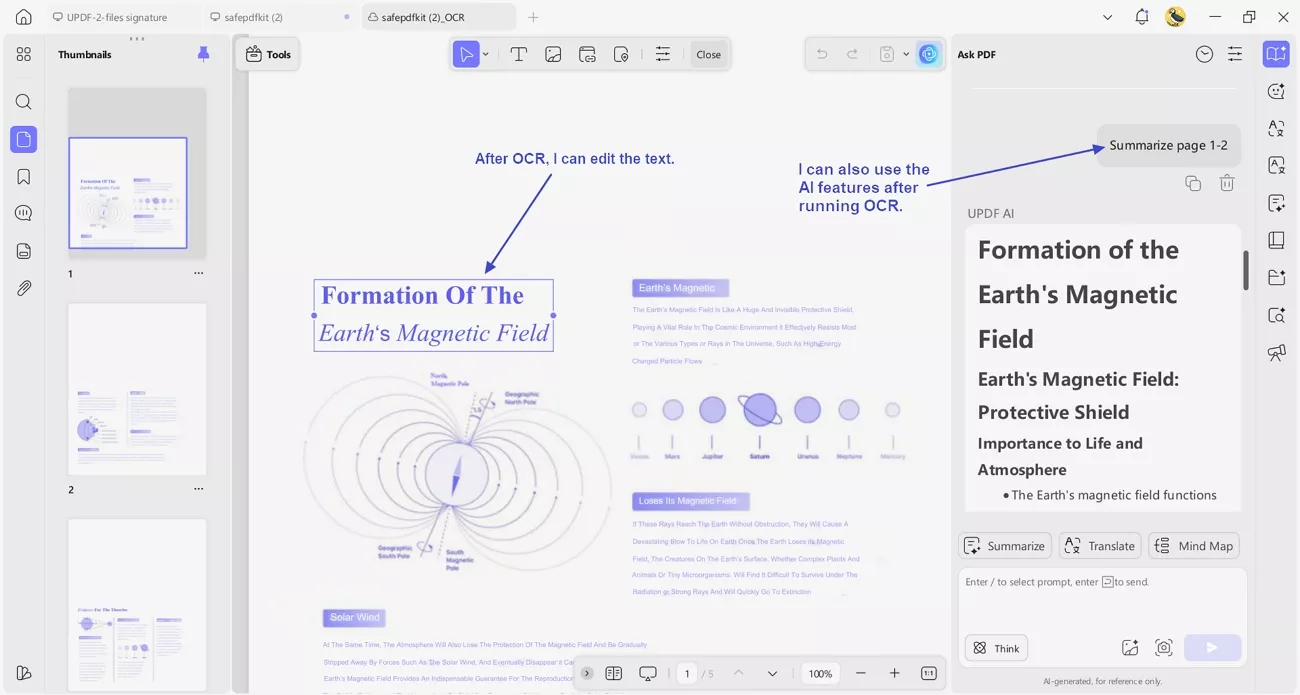Image resolution: width=1300 pixels, height=695 pixels.
Task: Open the save options dropdown
Action: (905, 54)
